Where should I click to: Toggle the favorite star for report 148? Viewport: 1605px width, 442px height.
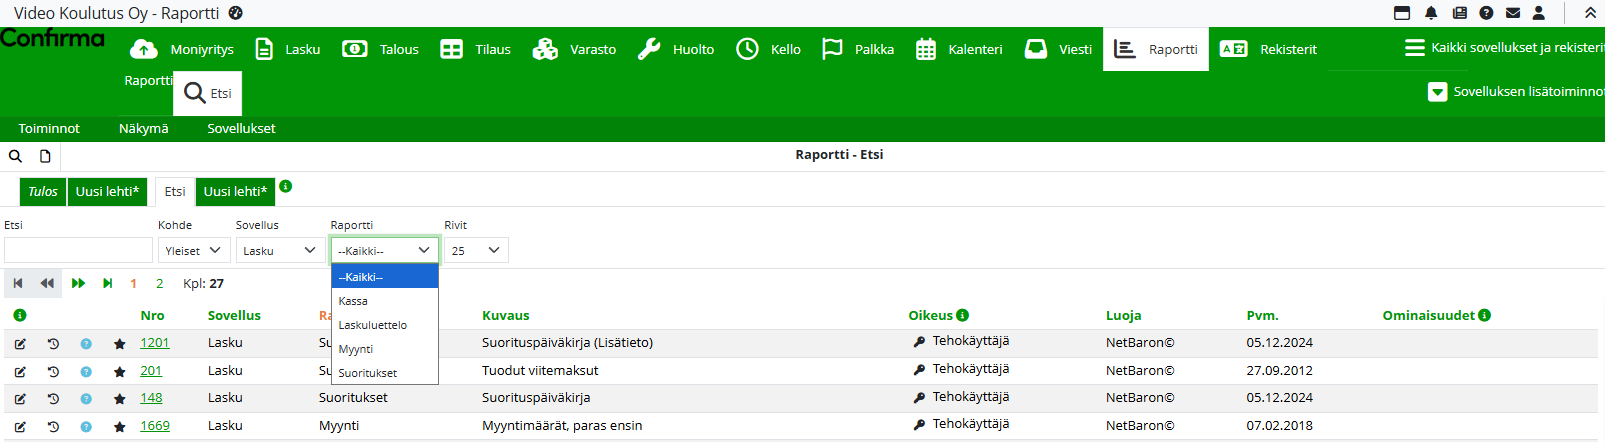click(x=120, y=399)
